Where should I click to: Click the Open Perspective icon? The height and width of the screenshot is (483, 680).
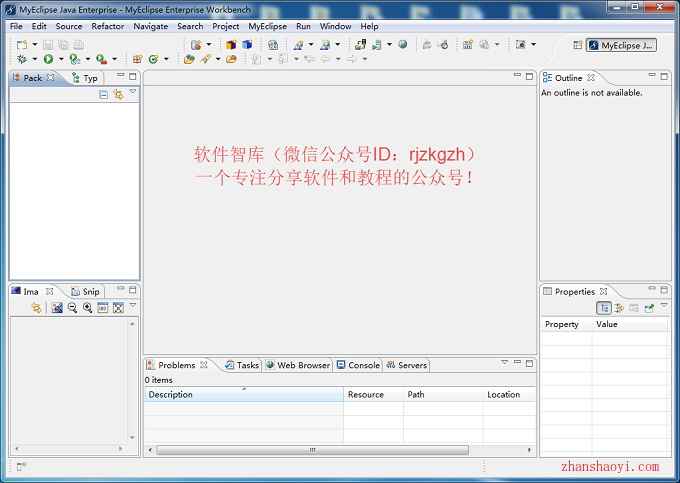pos(577,45)
